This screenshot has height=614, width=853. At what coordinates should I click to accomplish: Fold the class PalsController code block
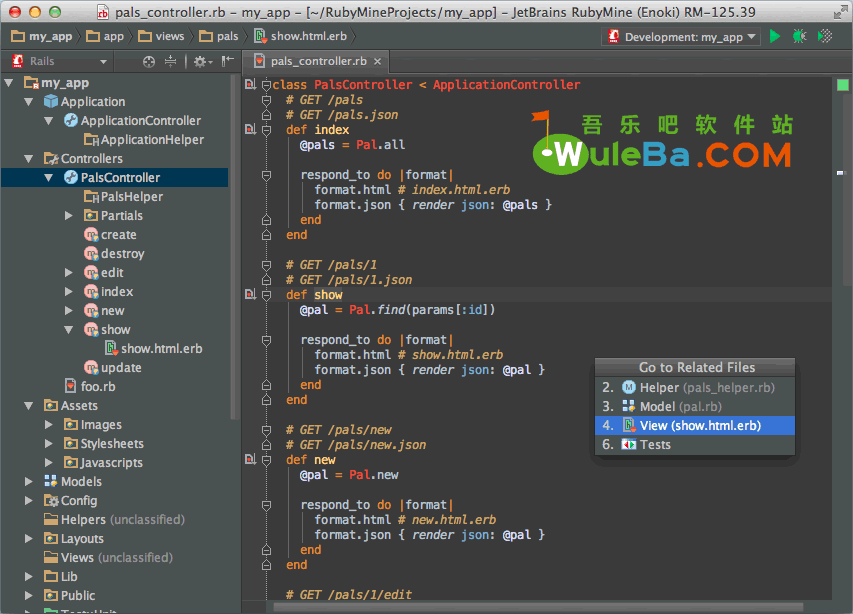pyautogui.click(x=267, y=85)
